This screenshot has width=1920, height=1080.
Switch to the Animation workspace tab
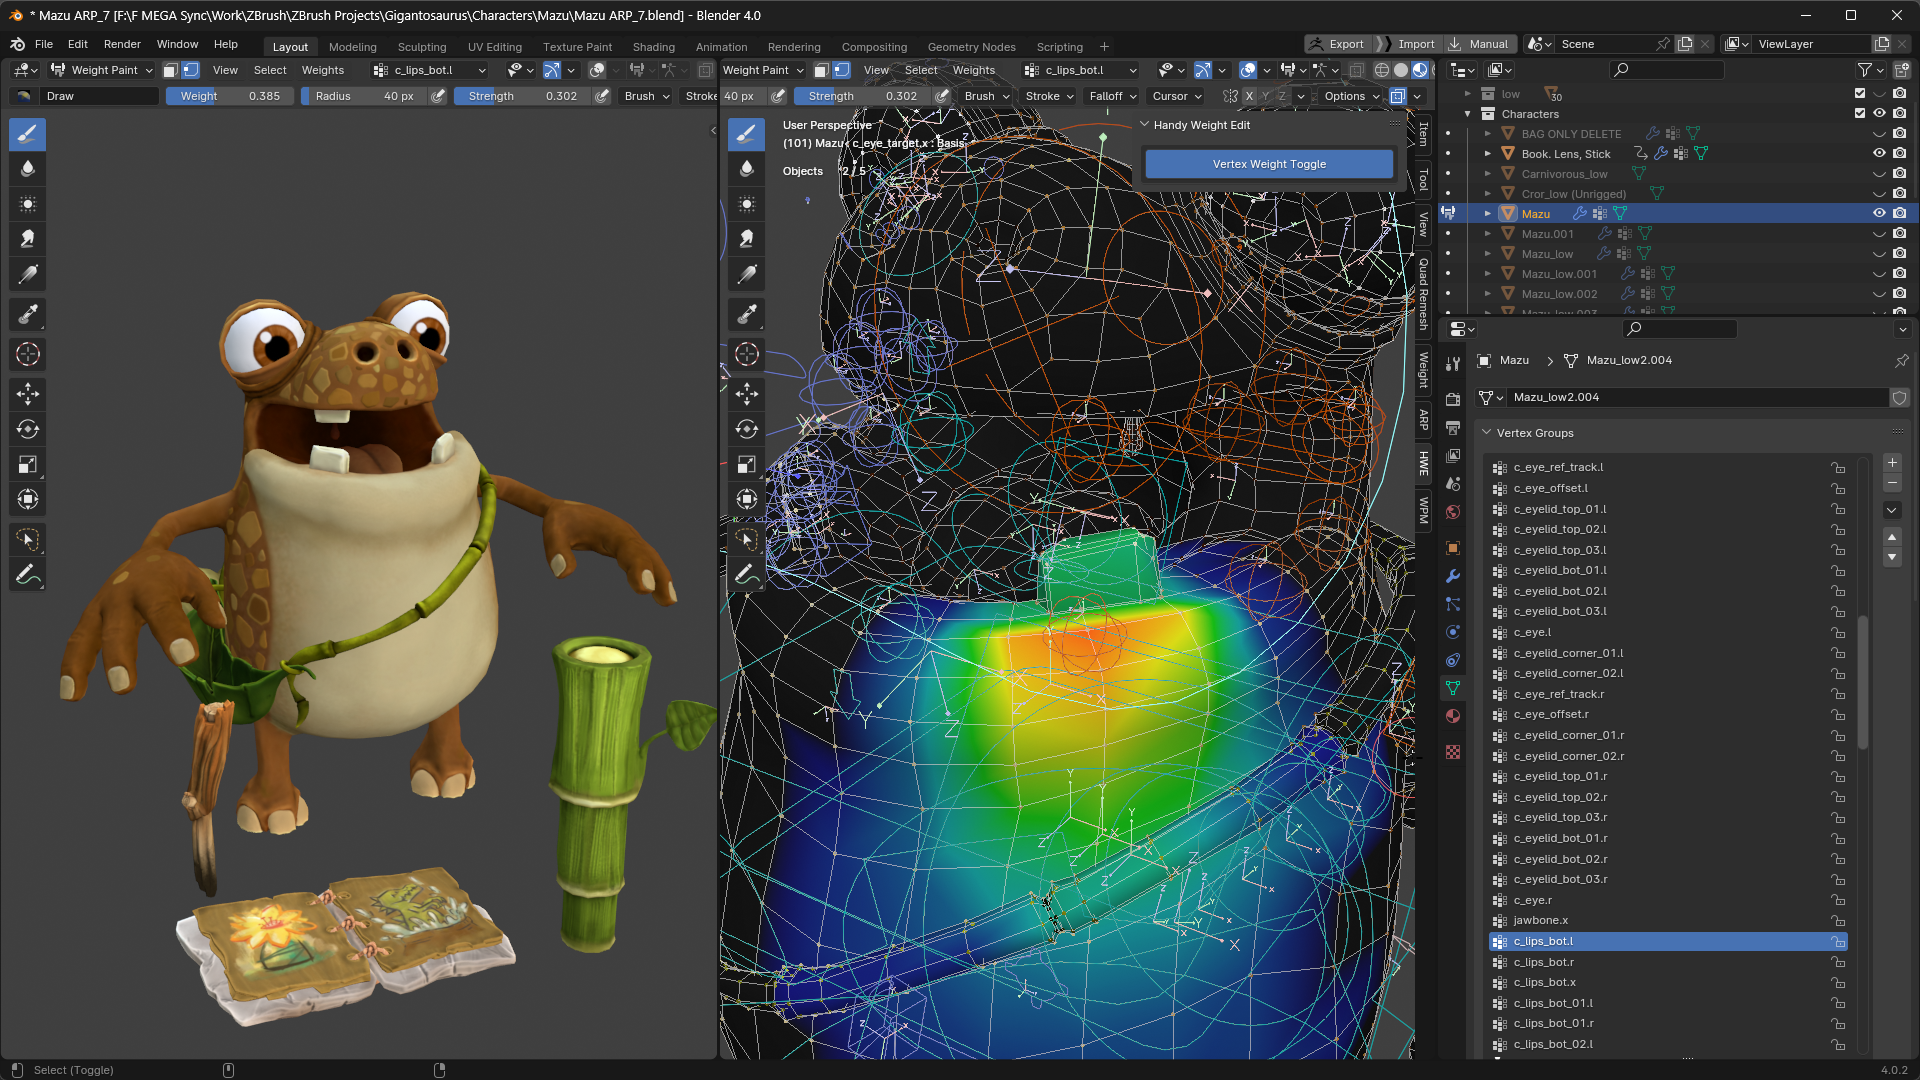721,47
